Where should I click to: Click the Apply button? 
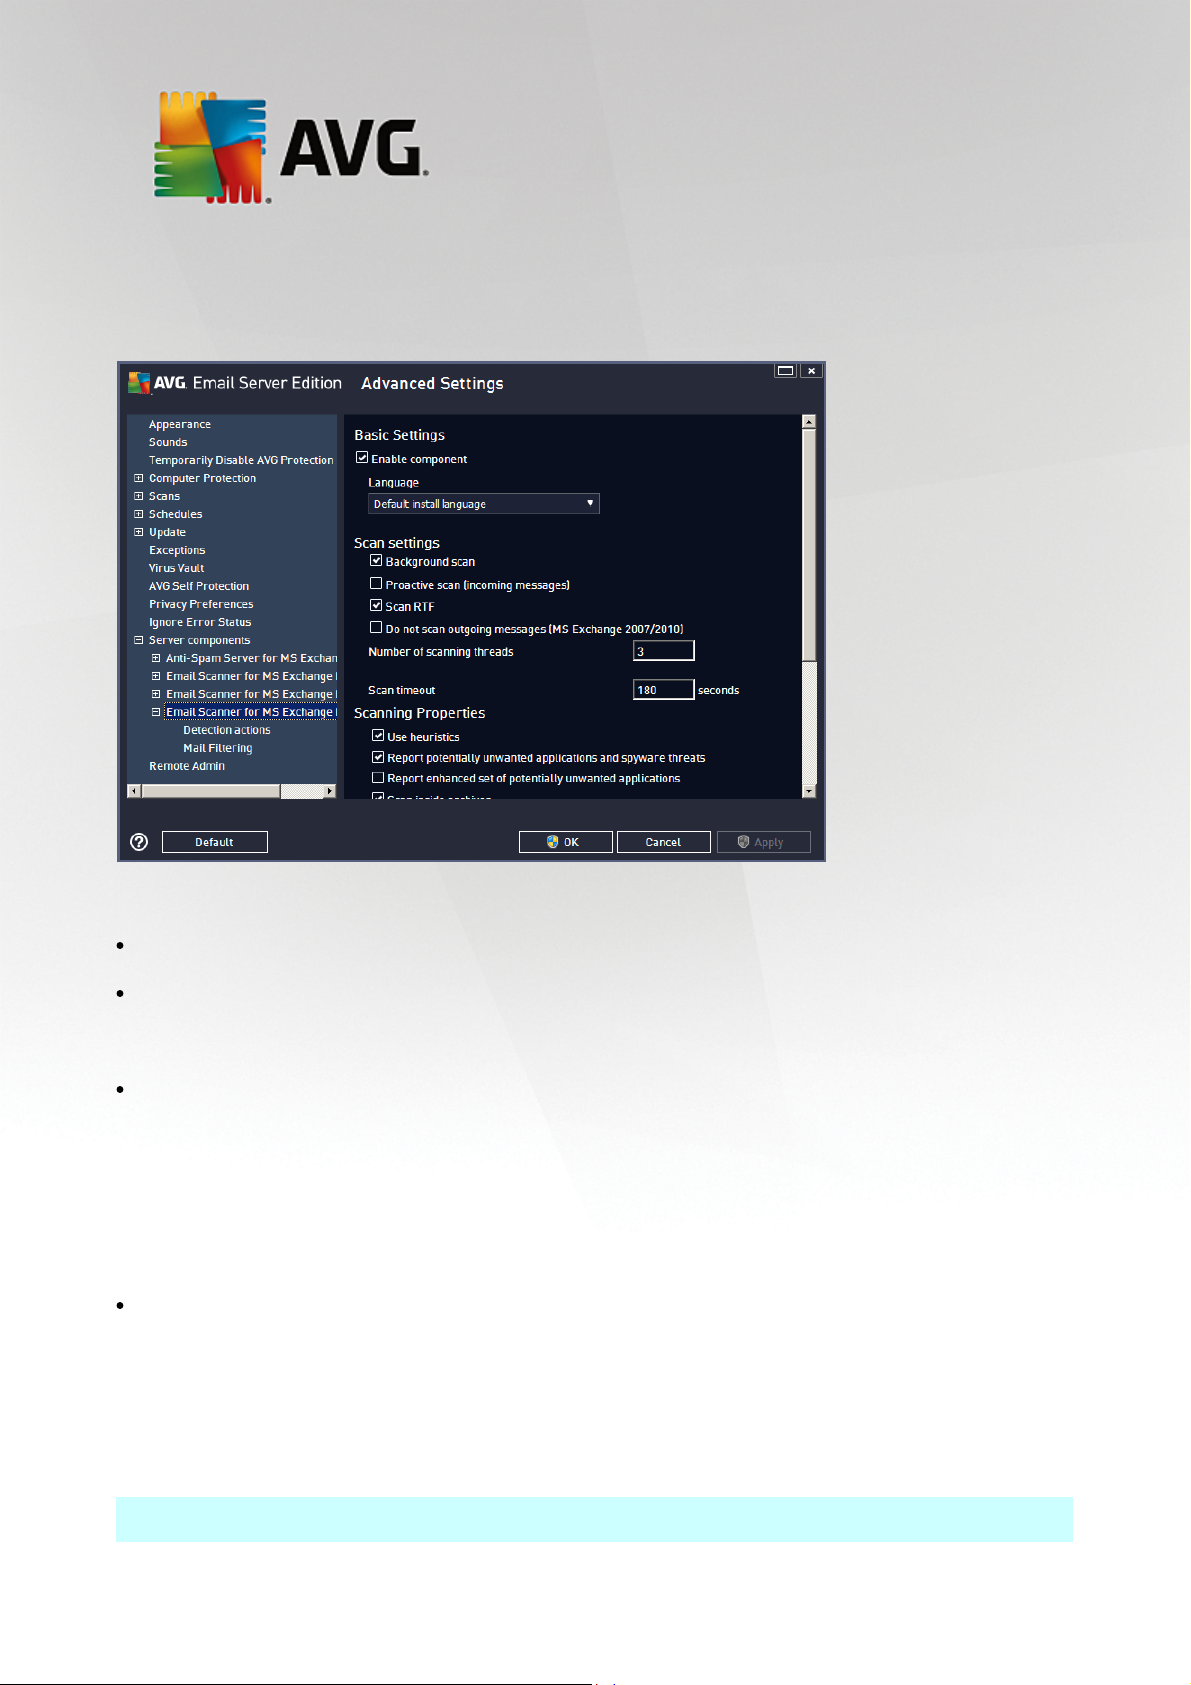coord(763,842)
